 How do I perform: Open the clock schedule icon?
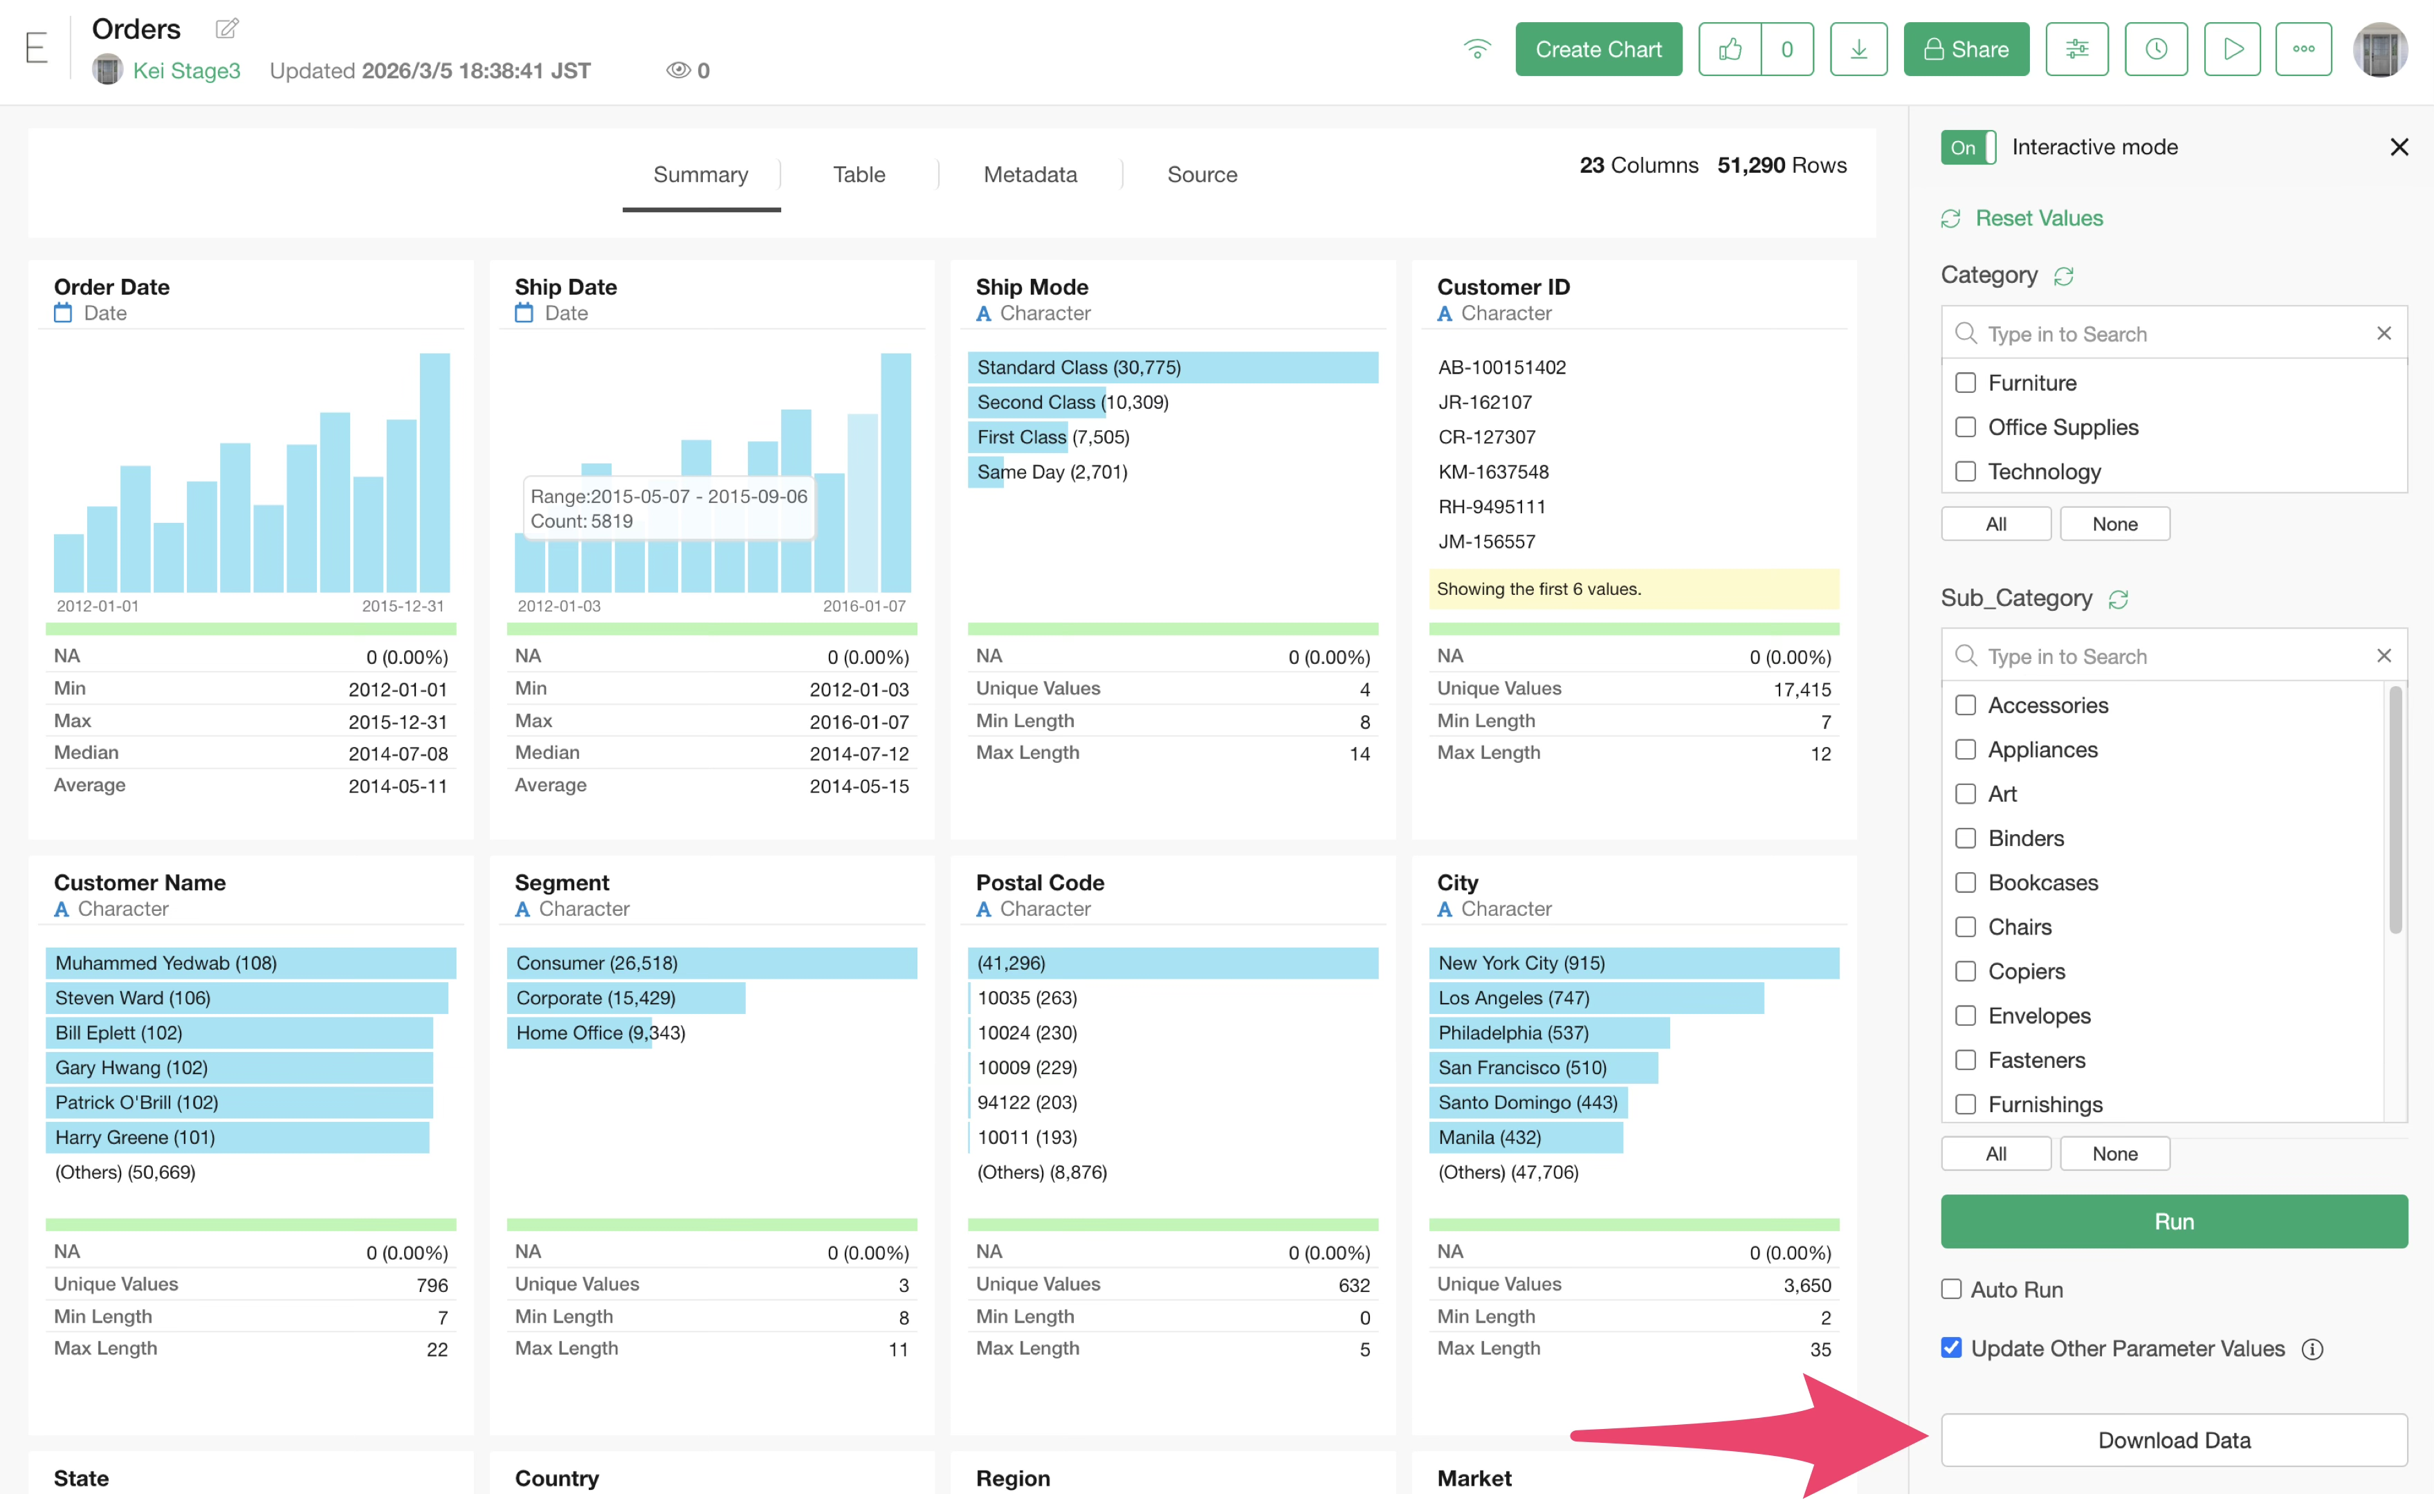(2155, 49)
